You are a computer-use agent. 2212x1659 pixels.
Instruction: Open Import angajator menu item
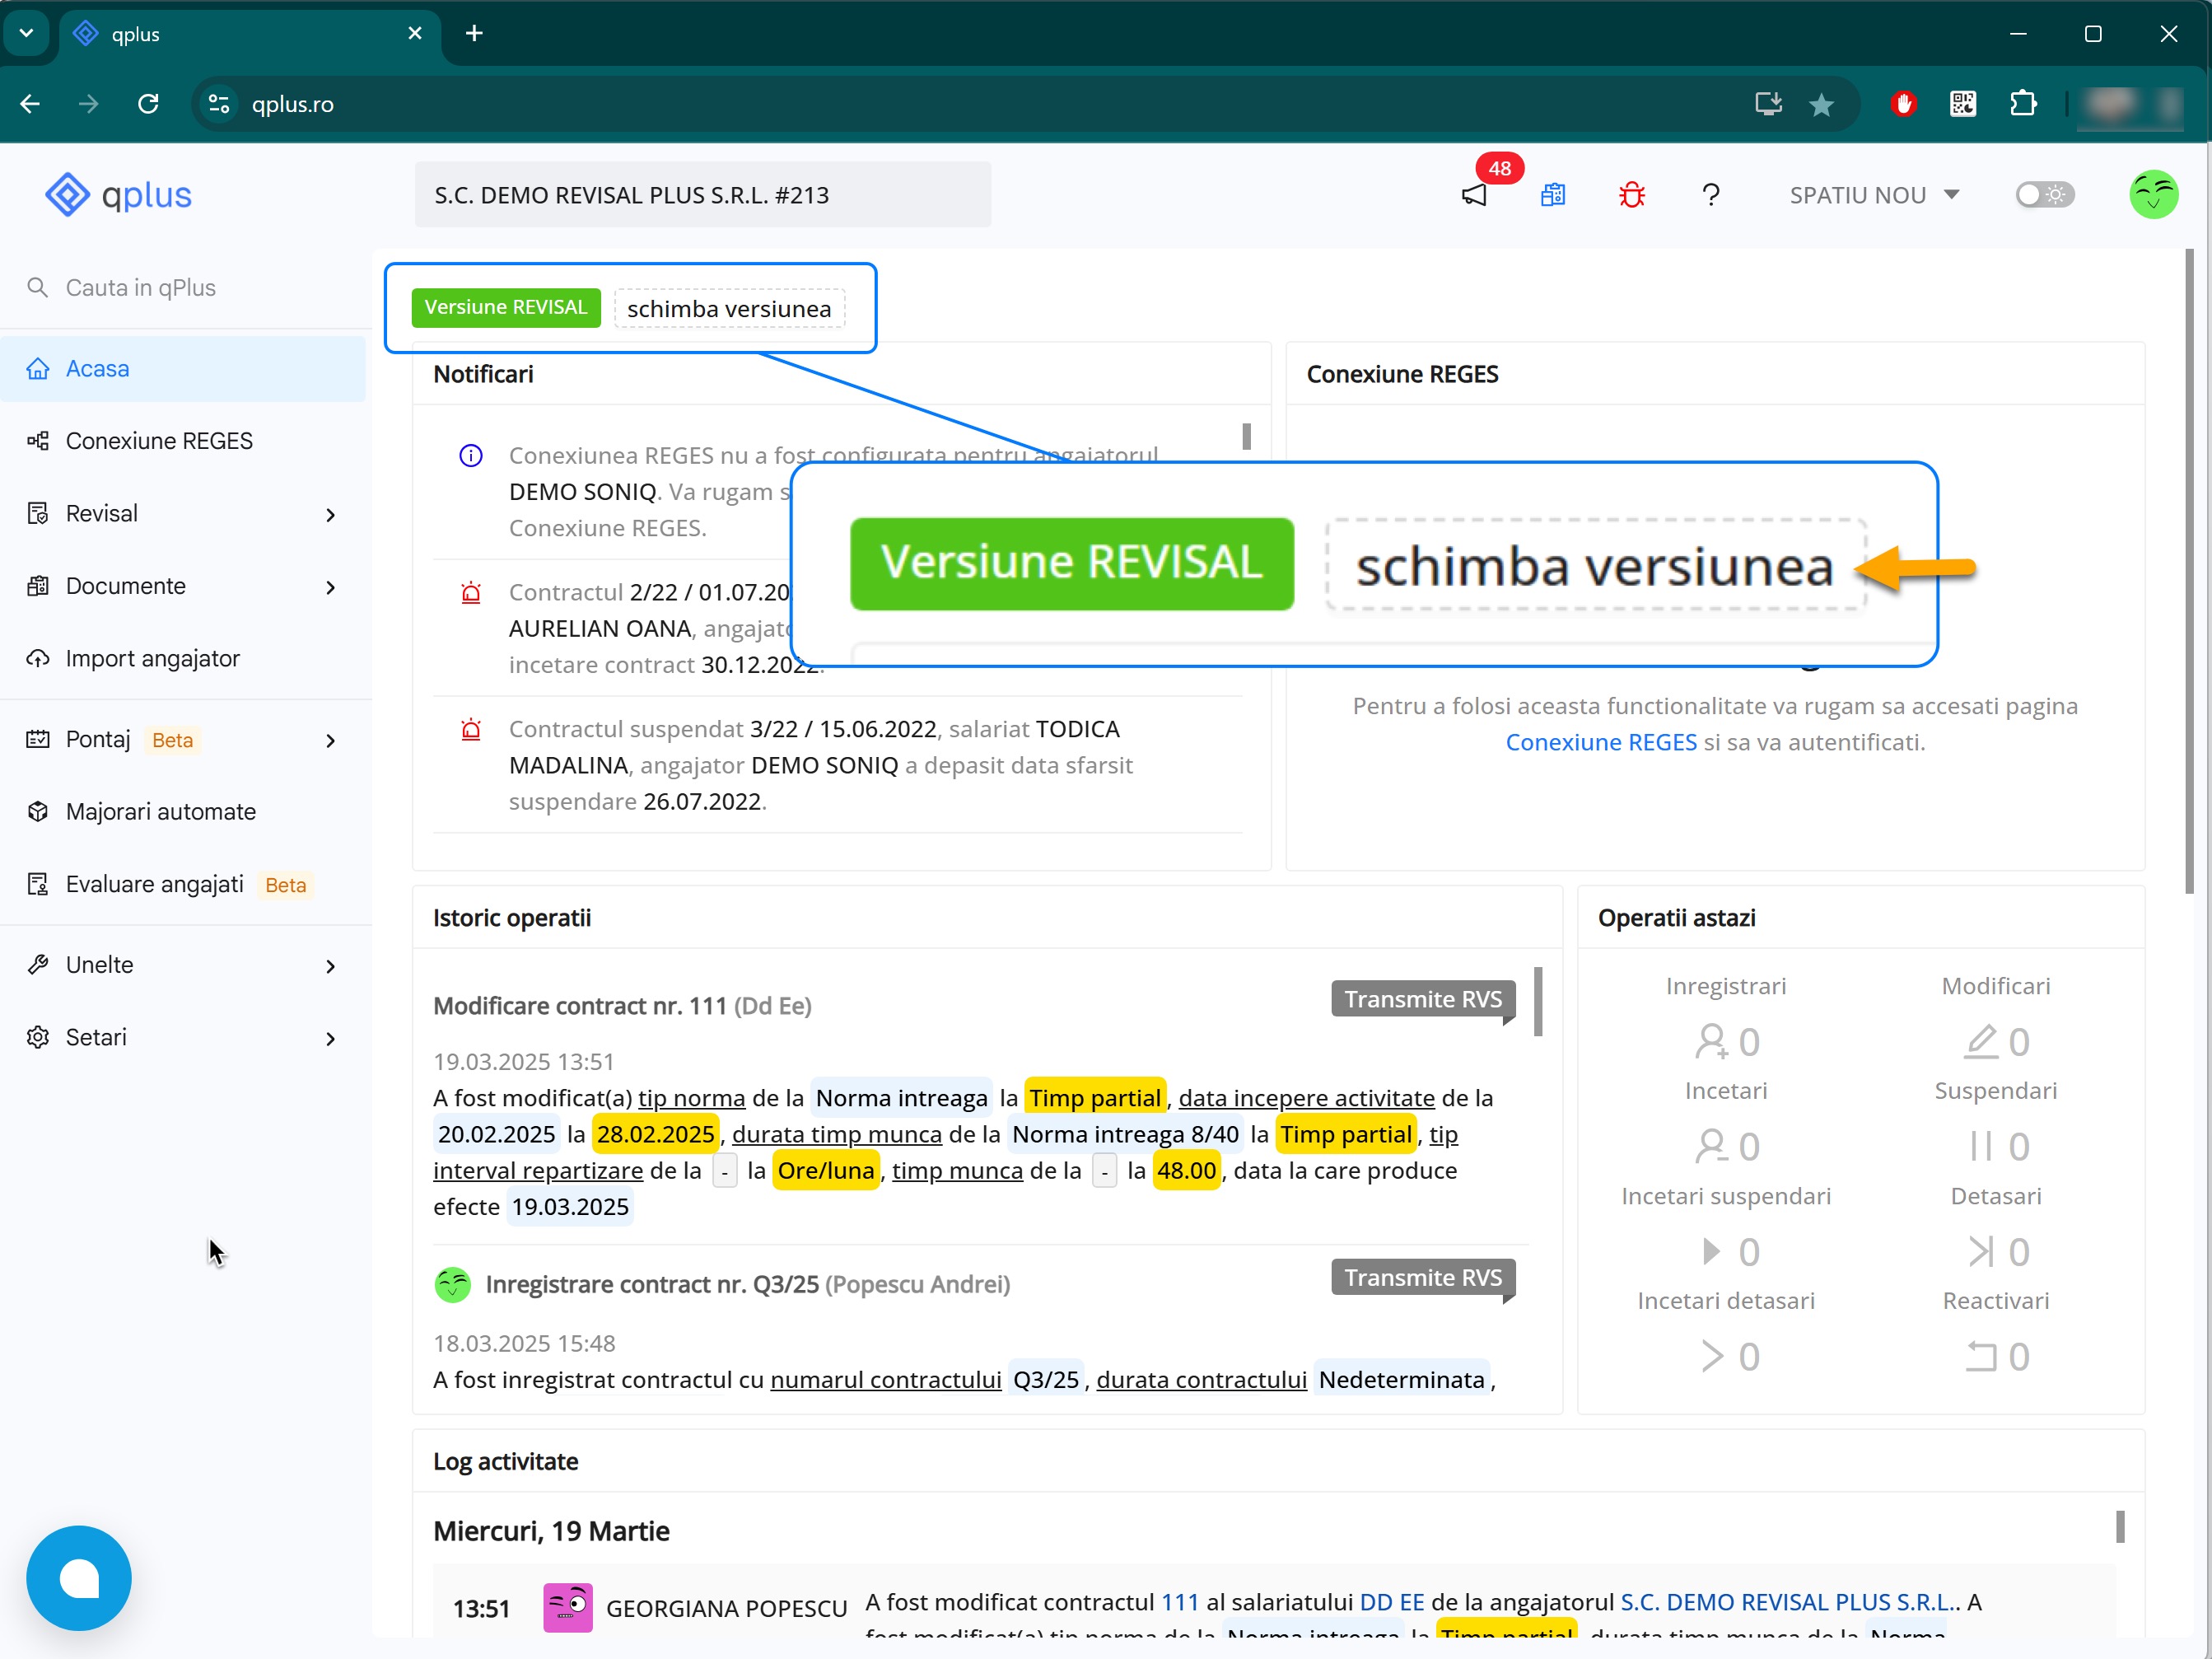pyautogui.click(x=183, y=659)
